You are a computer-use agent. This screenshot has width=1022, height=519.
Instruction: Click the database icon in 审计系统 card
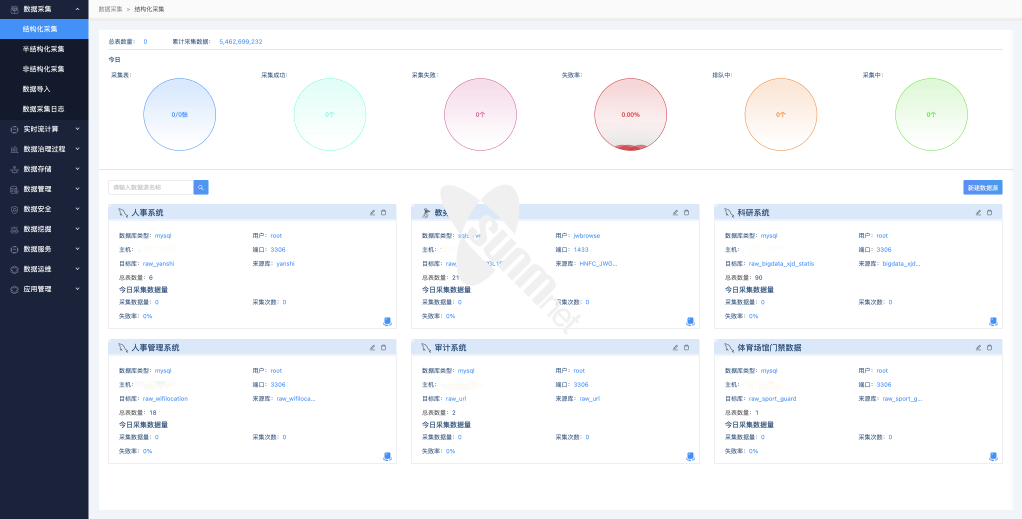pyautogui.click(x=690, y=456)
